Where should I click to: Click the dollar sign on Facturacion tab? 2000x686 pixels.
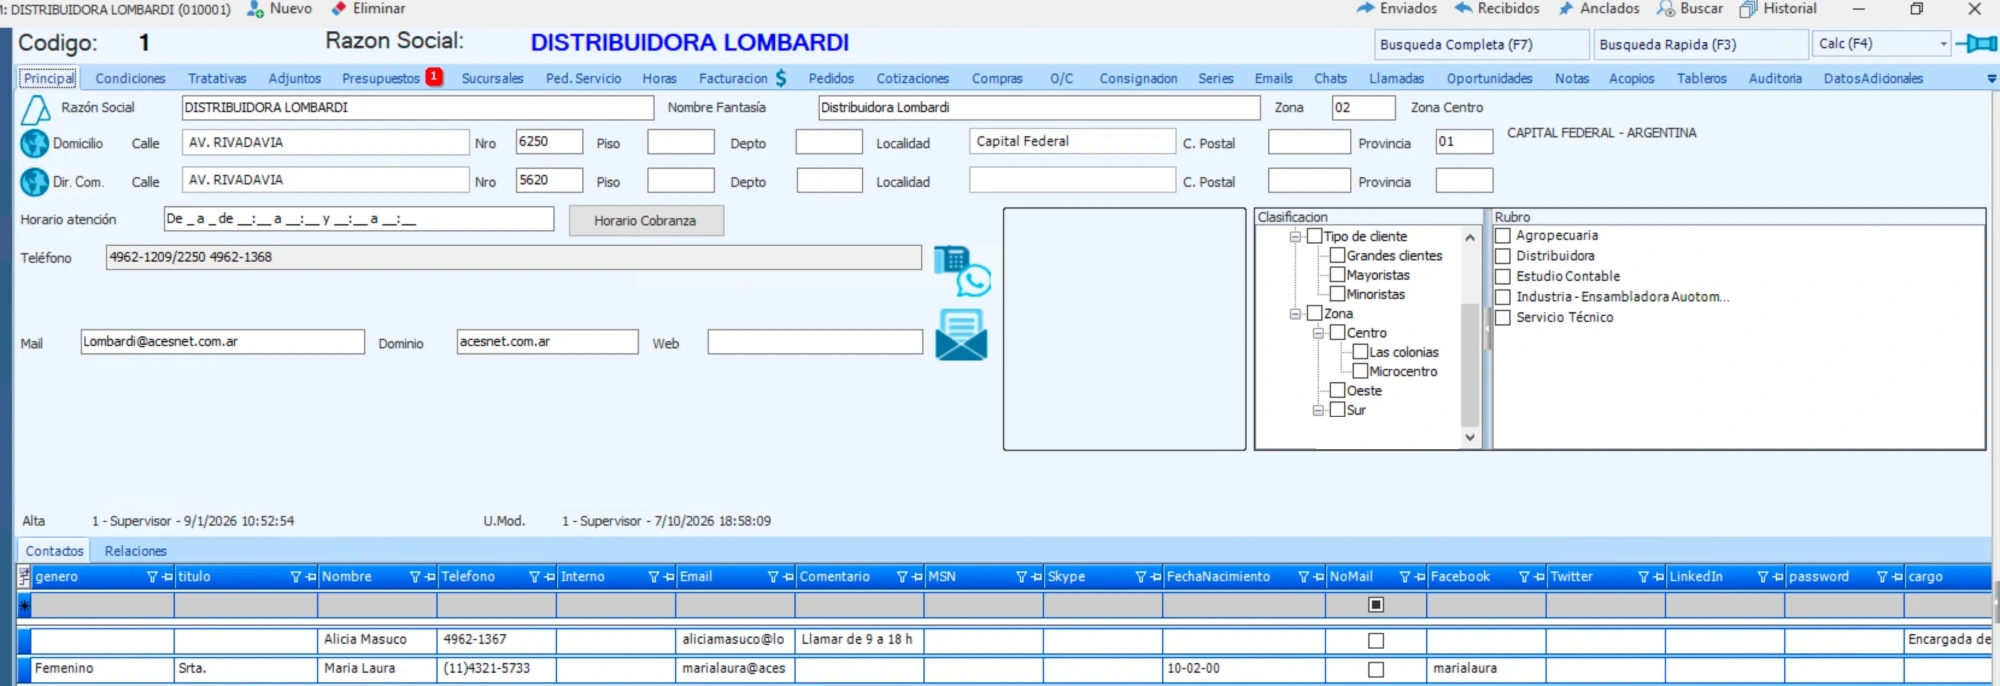click(781, 78)
